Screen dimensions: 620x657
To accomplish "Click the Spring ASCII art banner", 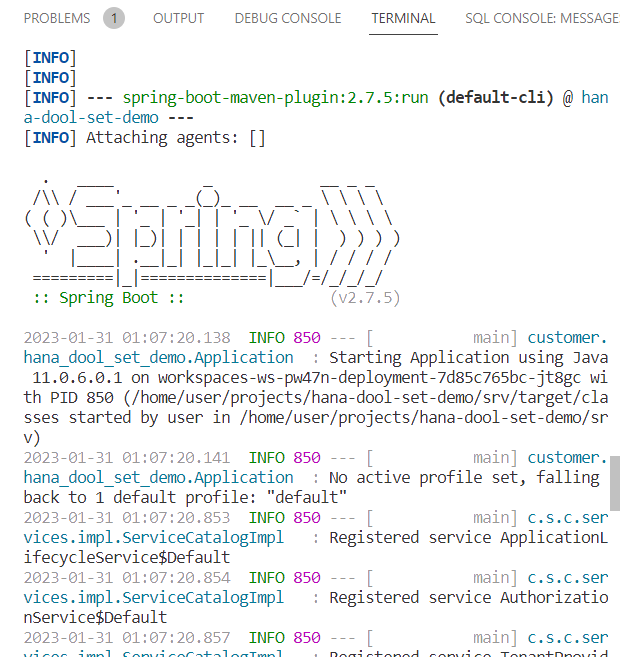I will coord(212,233).
